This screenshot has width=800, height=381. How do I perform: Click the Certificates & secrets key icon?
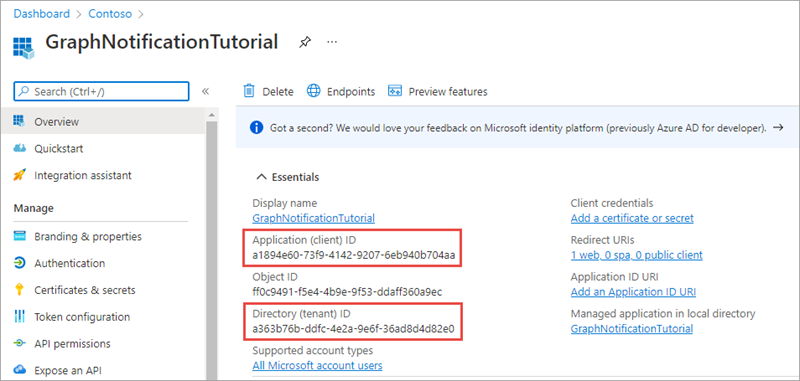point(19,290)
